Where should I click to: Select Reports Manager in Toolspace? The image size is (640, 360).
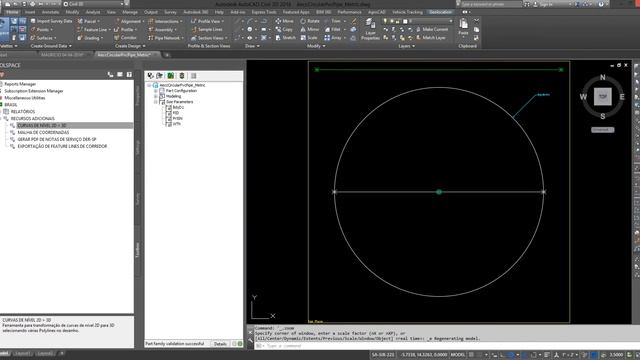click(x=20, y=84)
